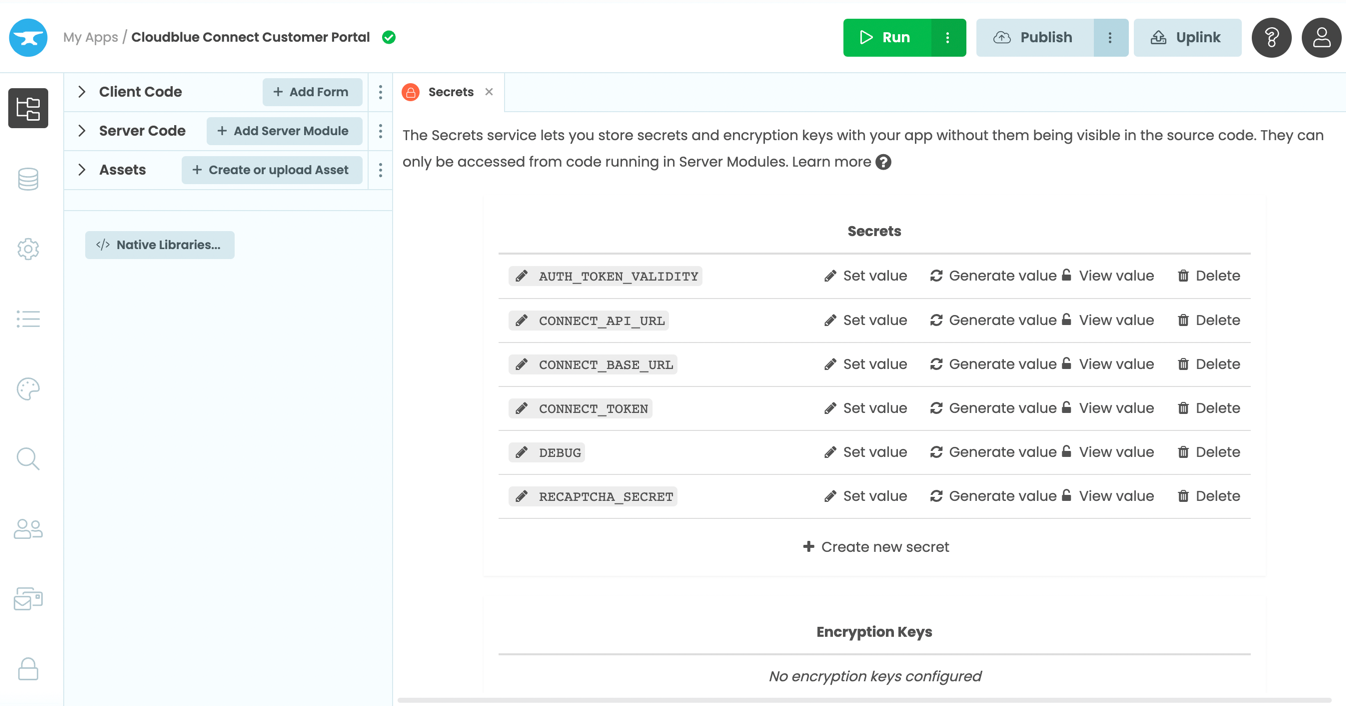Open the Secrets lock sidebar icon
The height and width of the screenshot is (706, 1346).
click(28, 669)
